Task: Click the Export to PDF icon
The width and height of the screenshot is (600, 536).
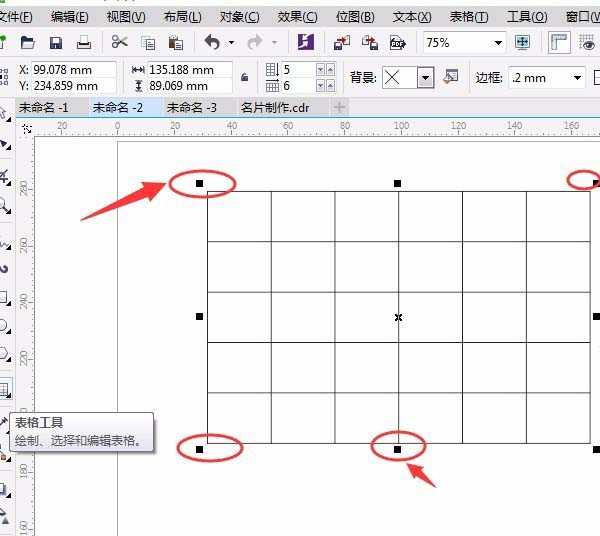Action: [398, 42]
